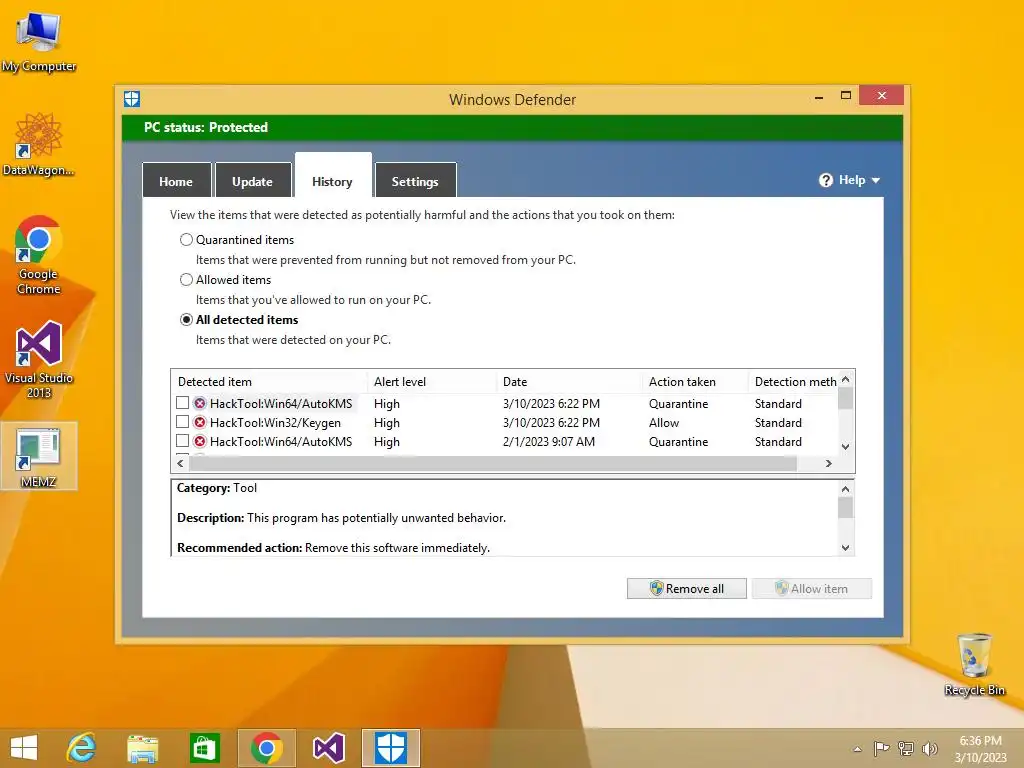This screenshot has height=768, width=1024.
Task: Sort by the Alert level column
Action: click(432, 381)
